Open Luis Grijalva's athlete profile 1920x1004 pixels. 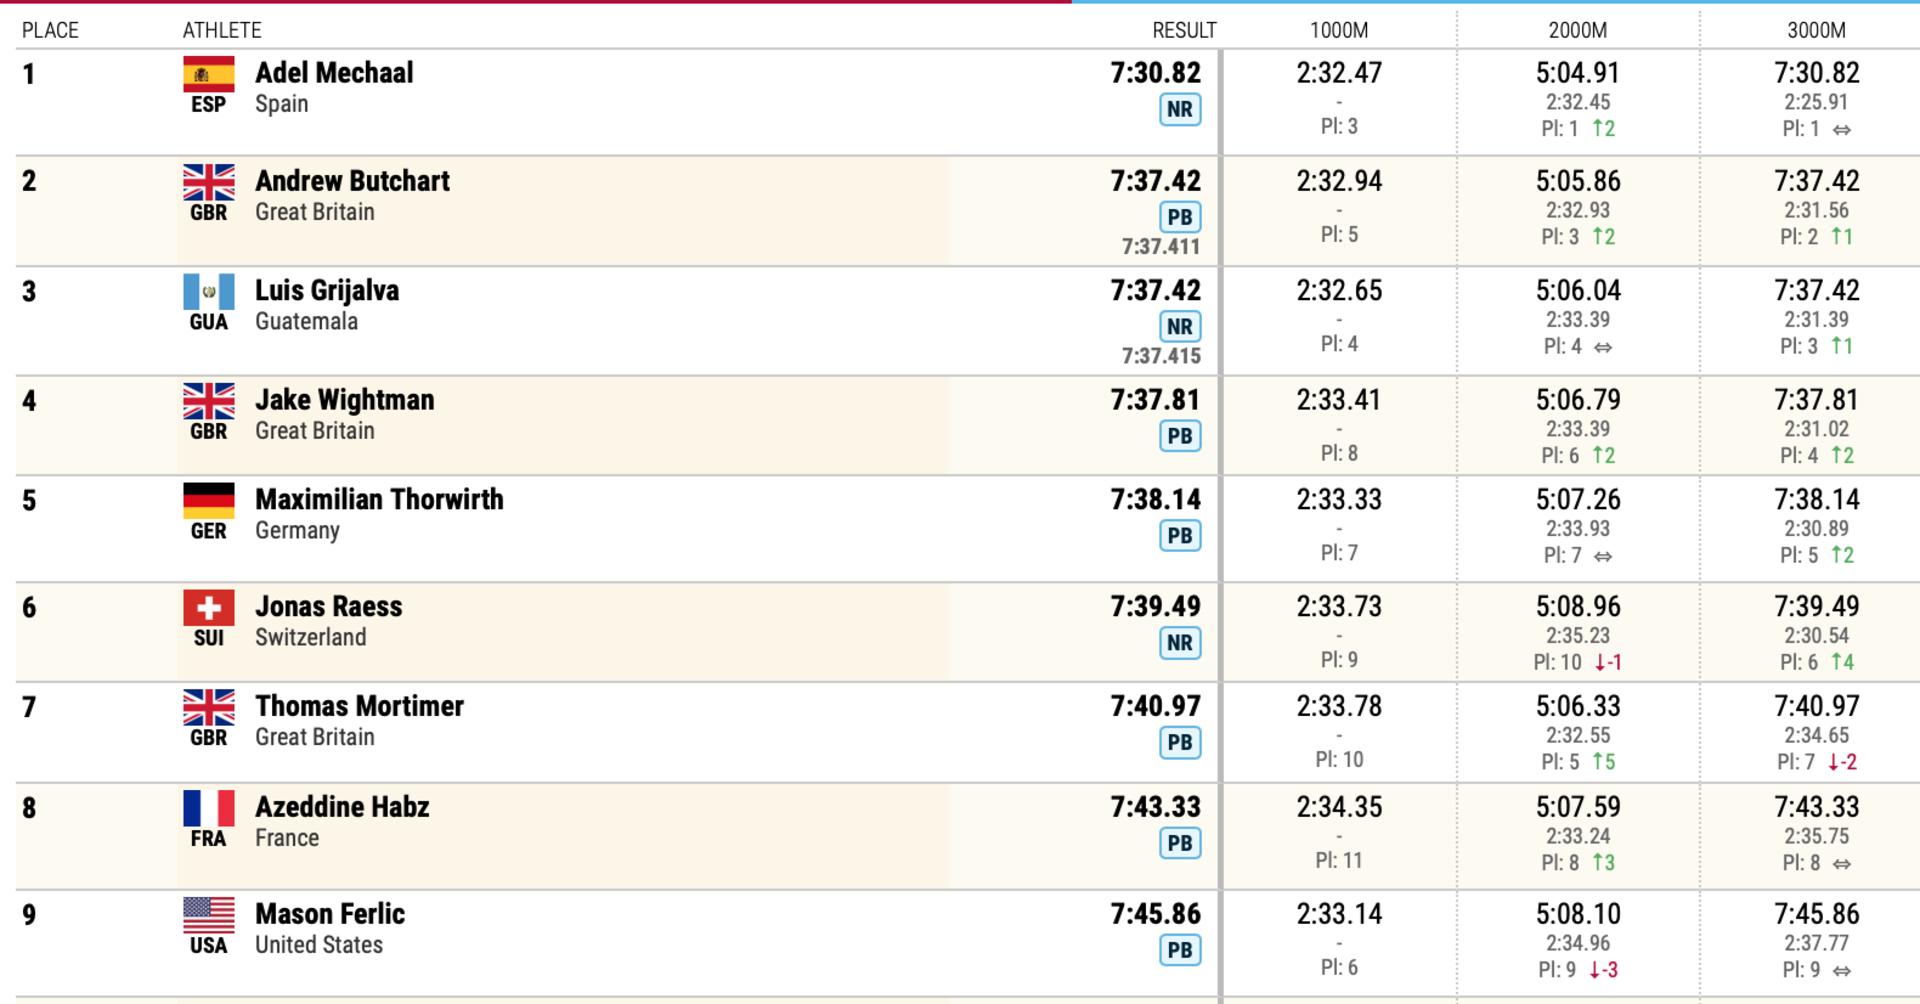pos(327,291)
